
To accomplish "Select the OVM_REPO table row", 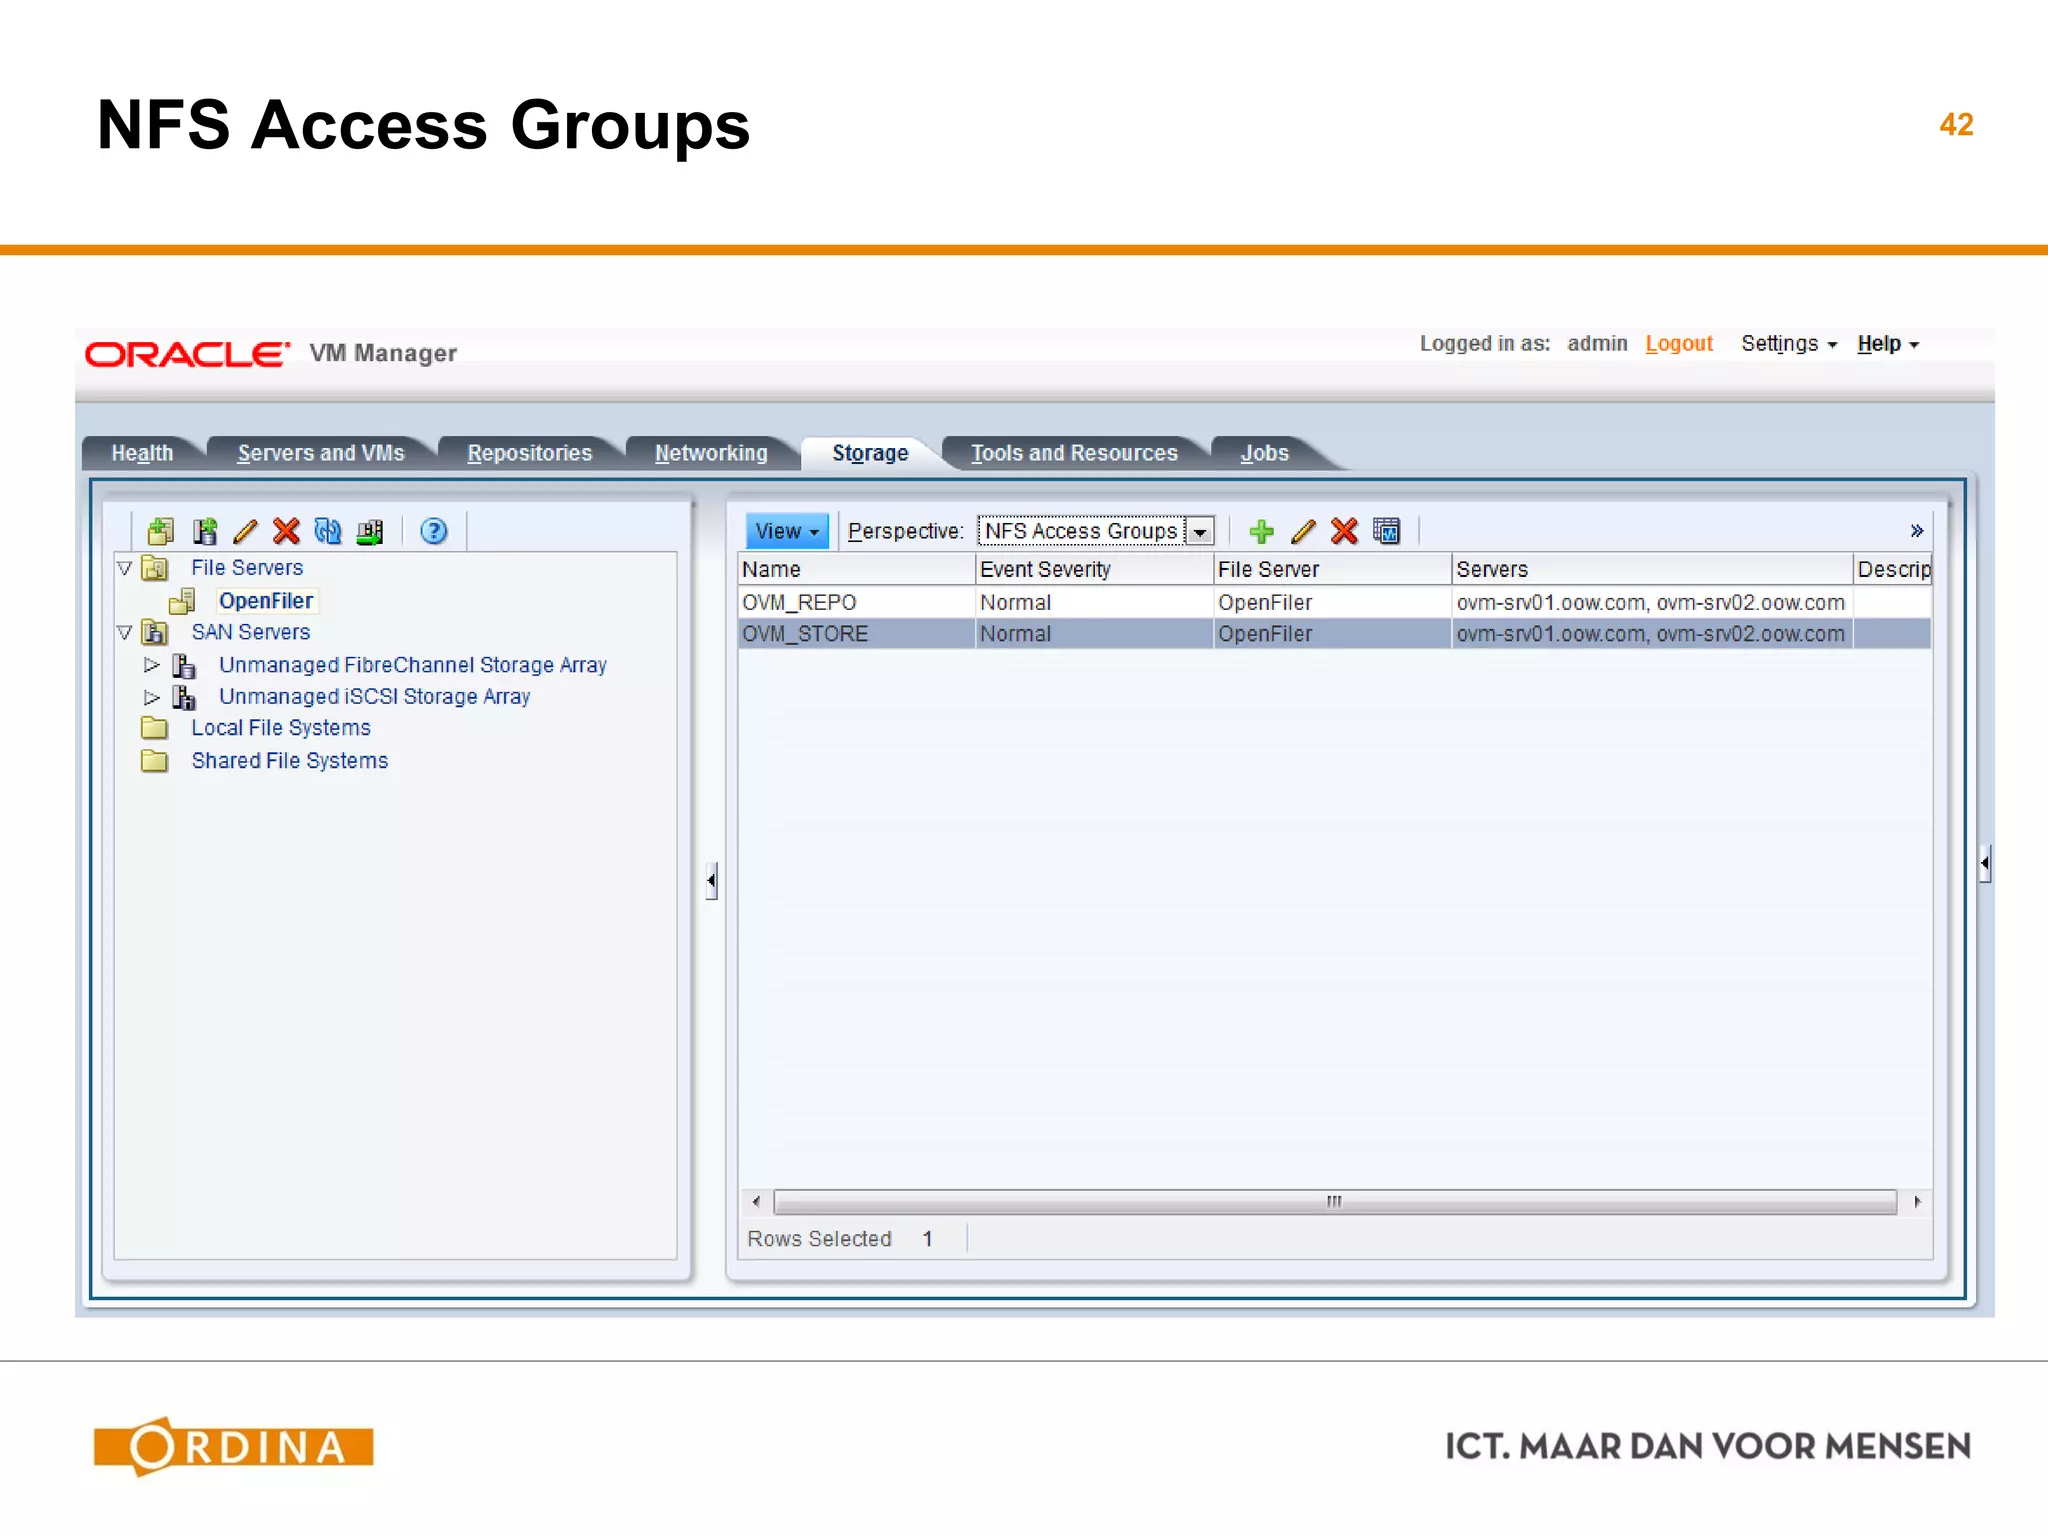I will click(x=800, y=602).
